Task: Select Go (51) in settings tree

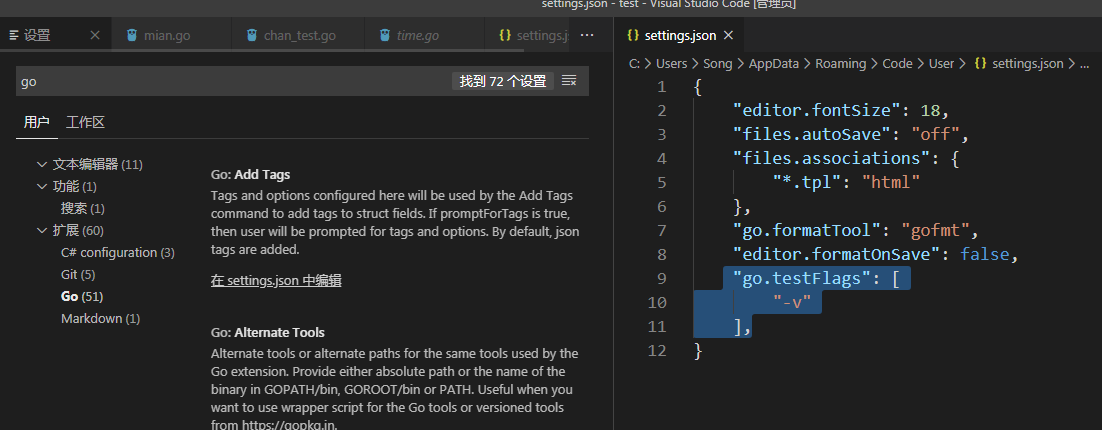Action: coord(82,297)
